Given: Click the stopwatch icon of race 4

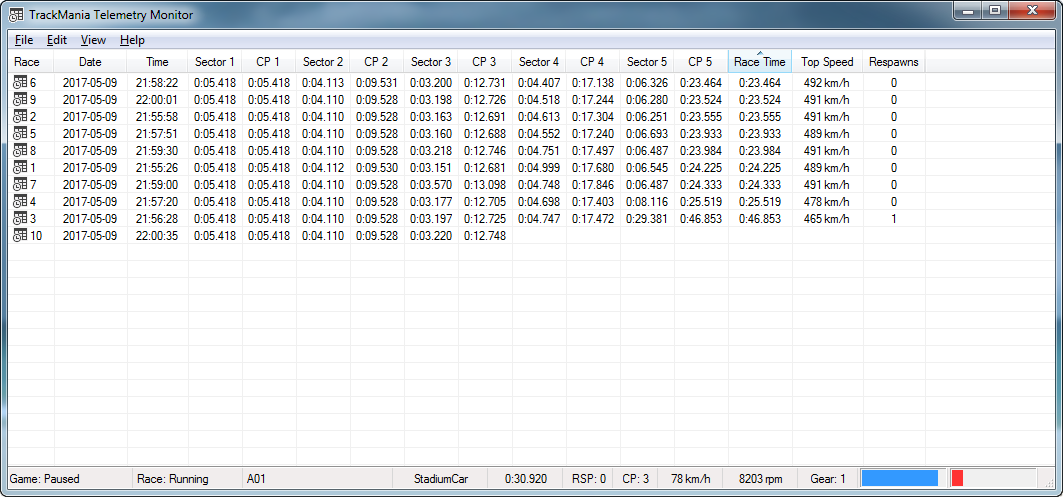Looking at the screenshot, I should pos(20,201).
